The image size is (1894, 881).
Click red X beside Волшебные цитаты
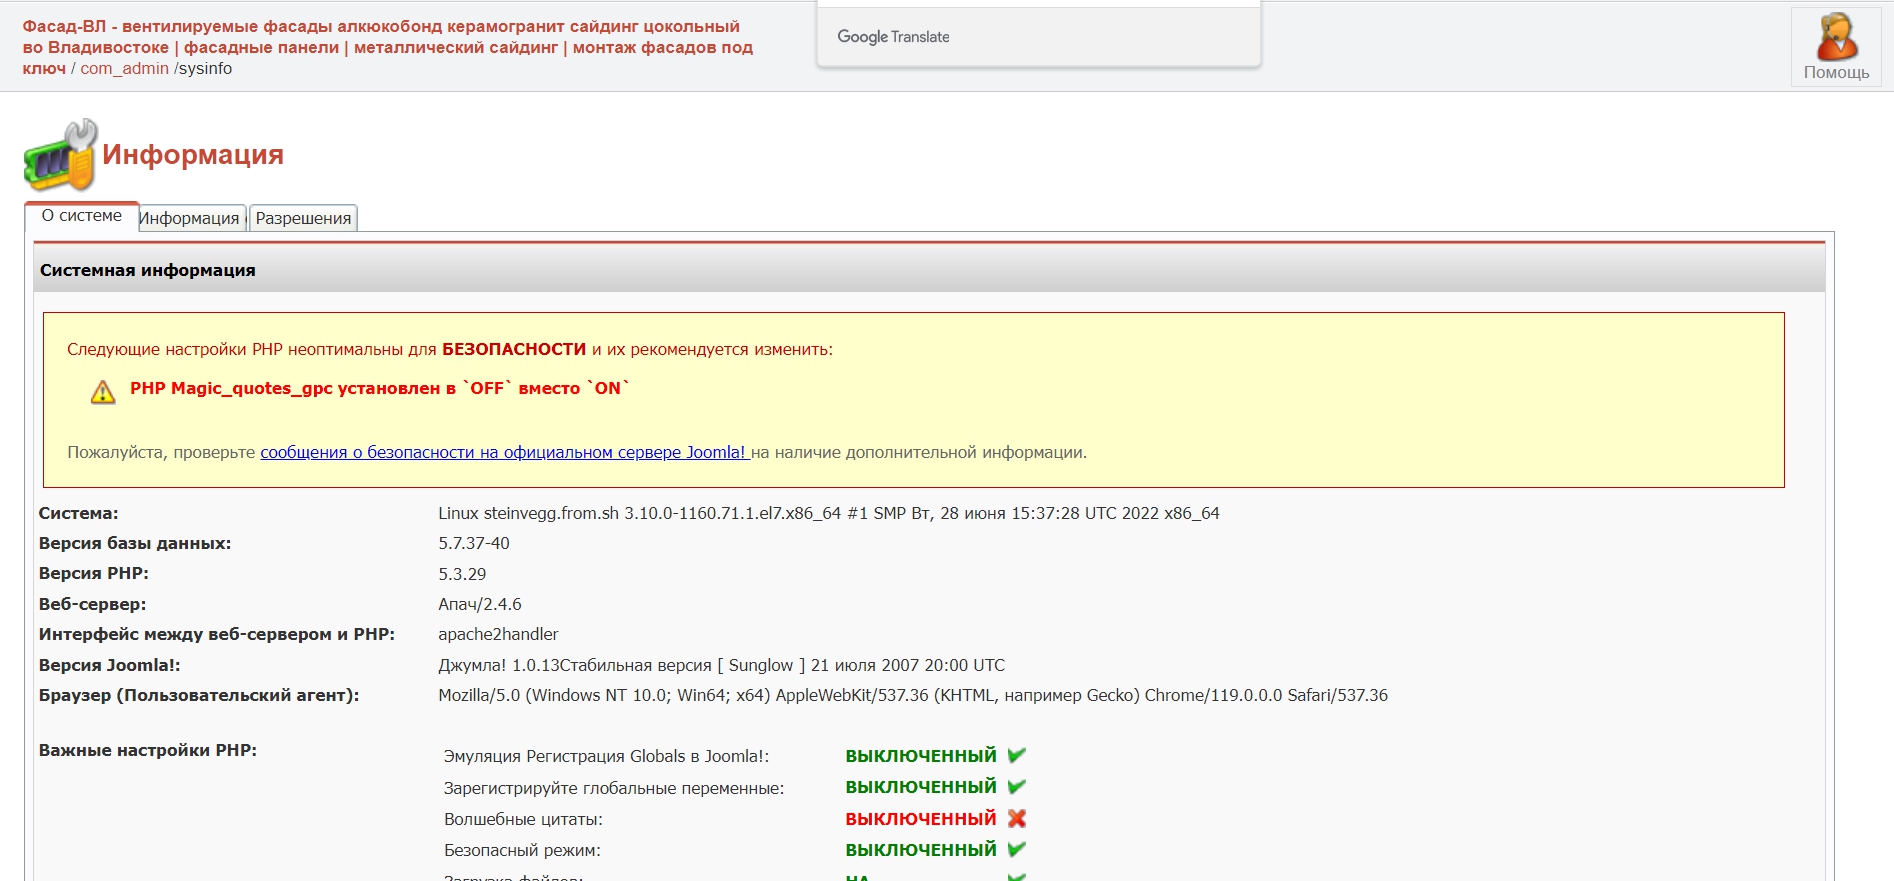1017,818
